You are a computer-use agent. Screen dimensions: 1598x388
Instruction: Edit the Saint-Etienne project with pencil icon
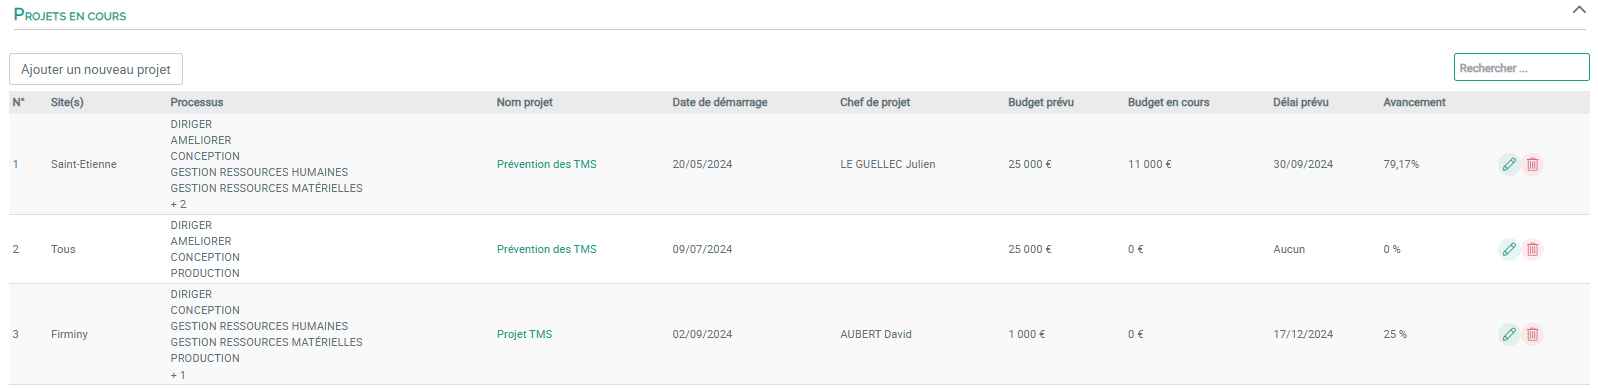1509,164
